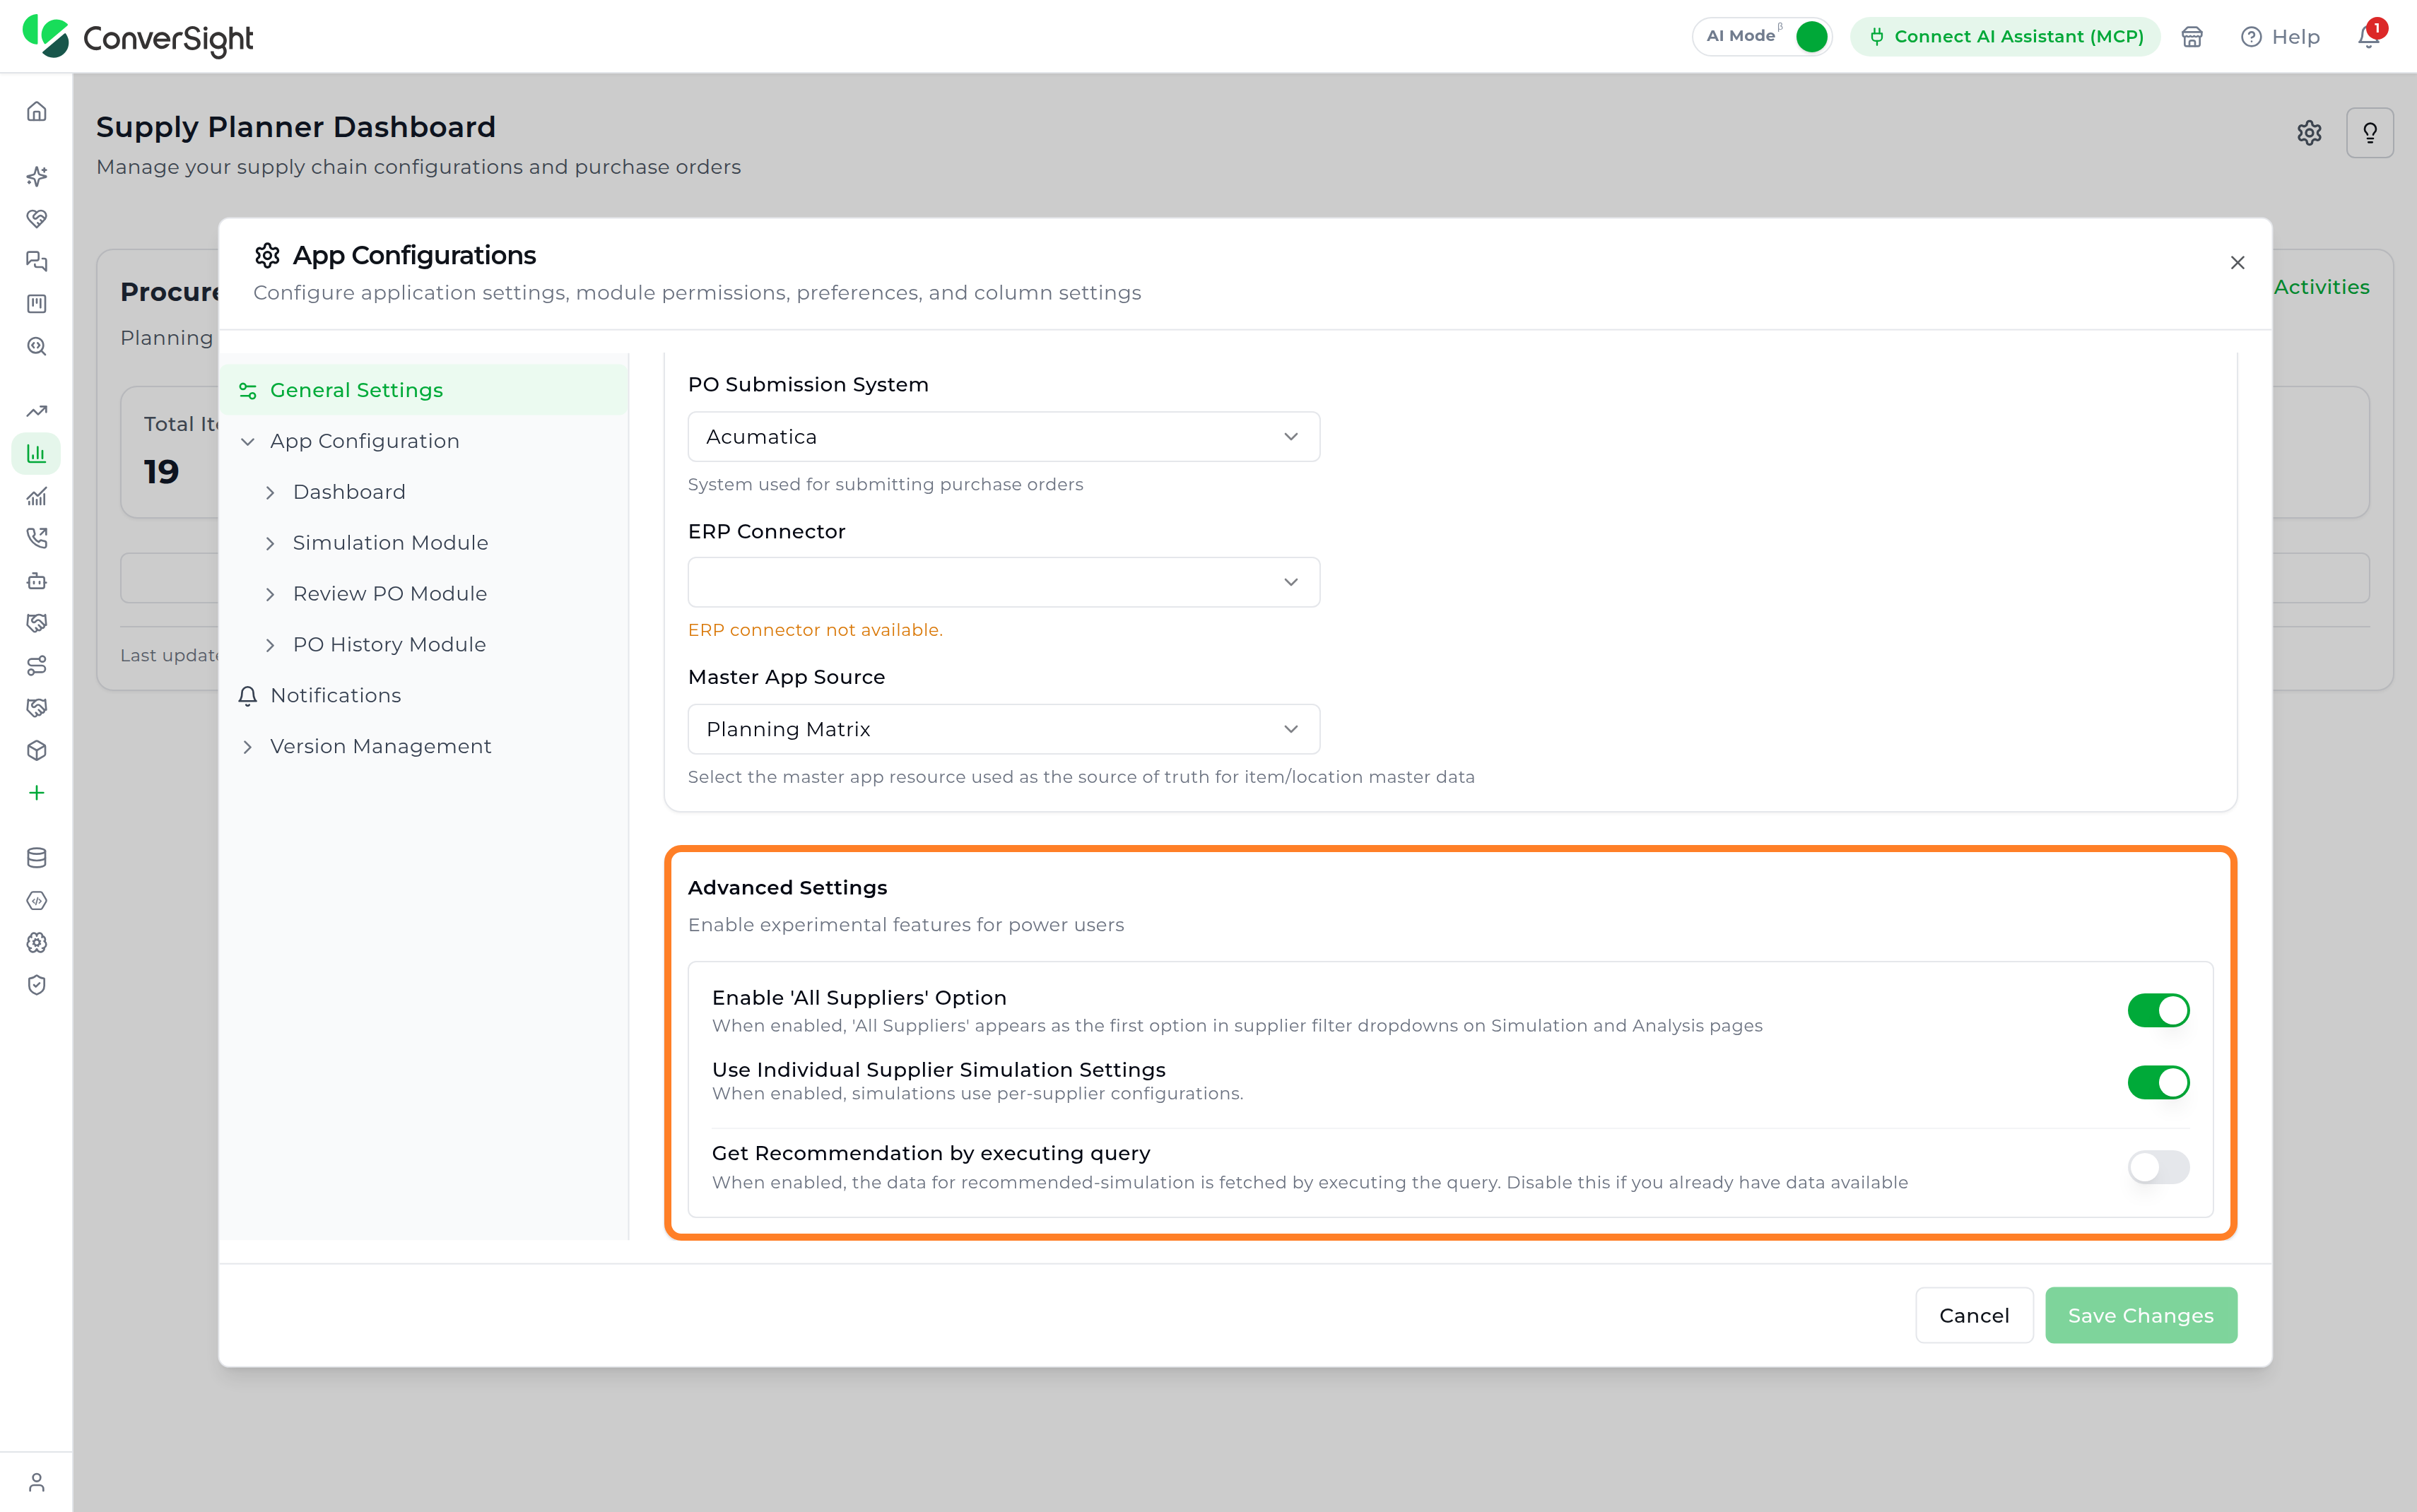The image size is (2417, 1512).
Task: Click Save Changes button
Action: (x=2141, y=1315)
